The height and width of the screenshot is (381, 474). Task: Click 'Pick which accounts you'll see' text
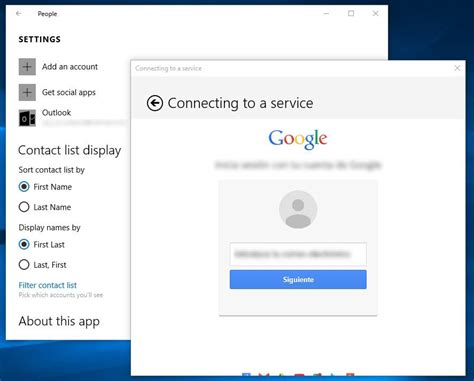61,295
